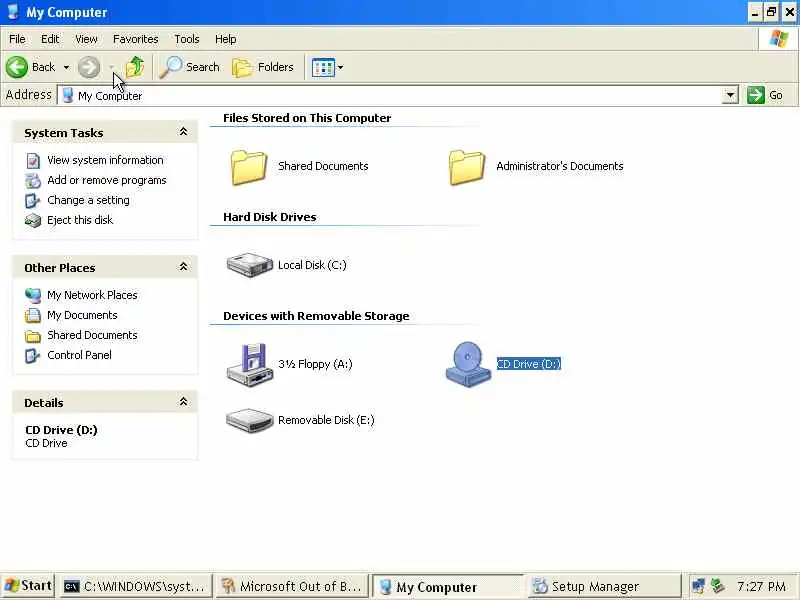Switch to C:\WINDOWS\syst... taskbar window
Image resolution: width=800 pixels, height=600 pixels.
(136, 586)
